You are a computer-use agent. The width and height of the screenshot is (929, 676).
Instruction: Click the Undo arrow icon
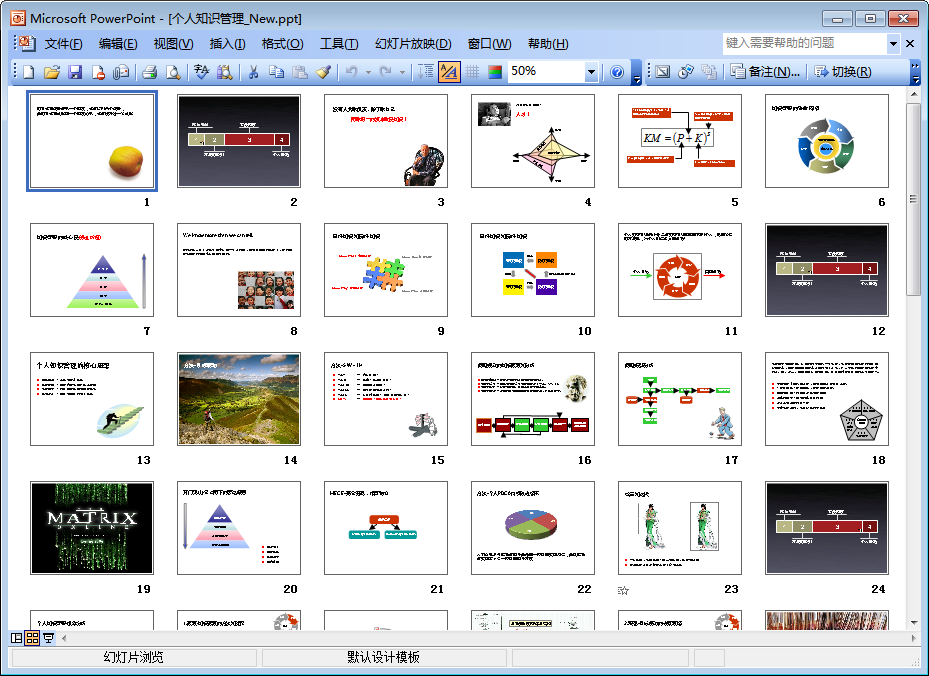pos(351,72)
